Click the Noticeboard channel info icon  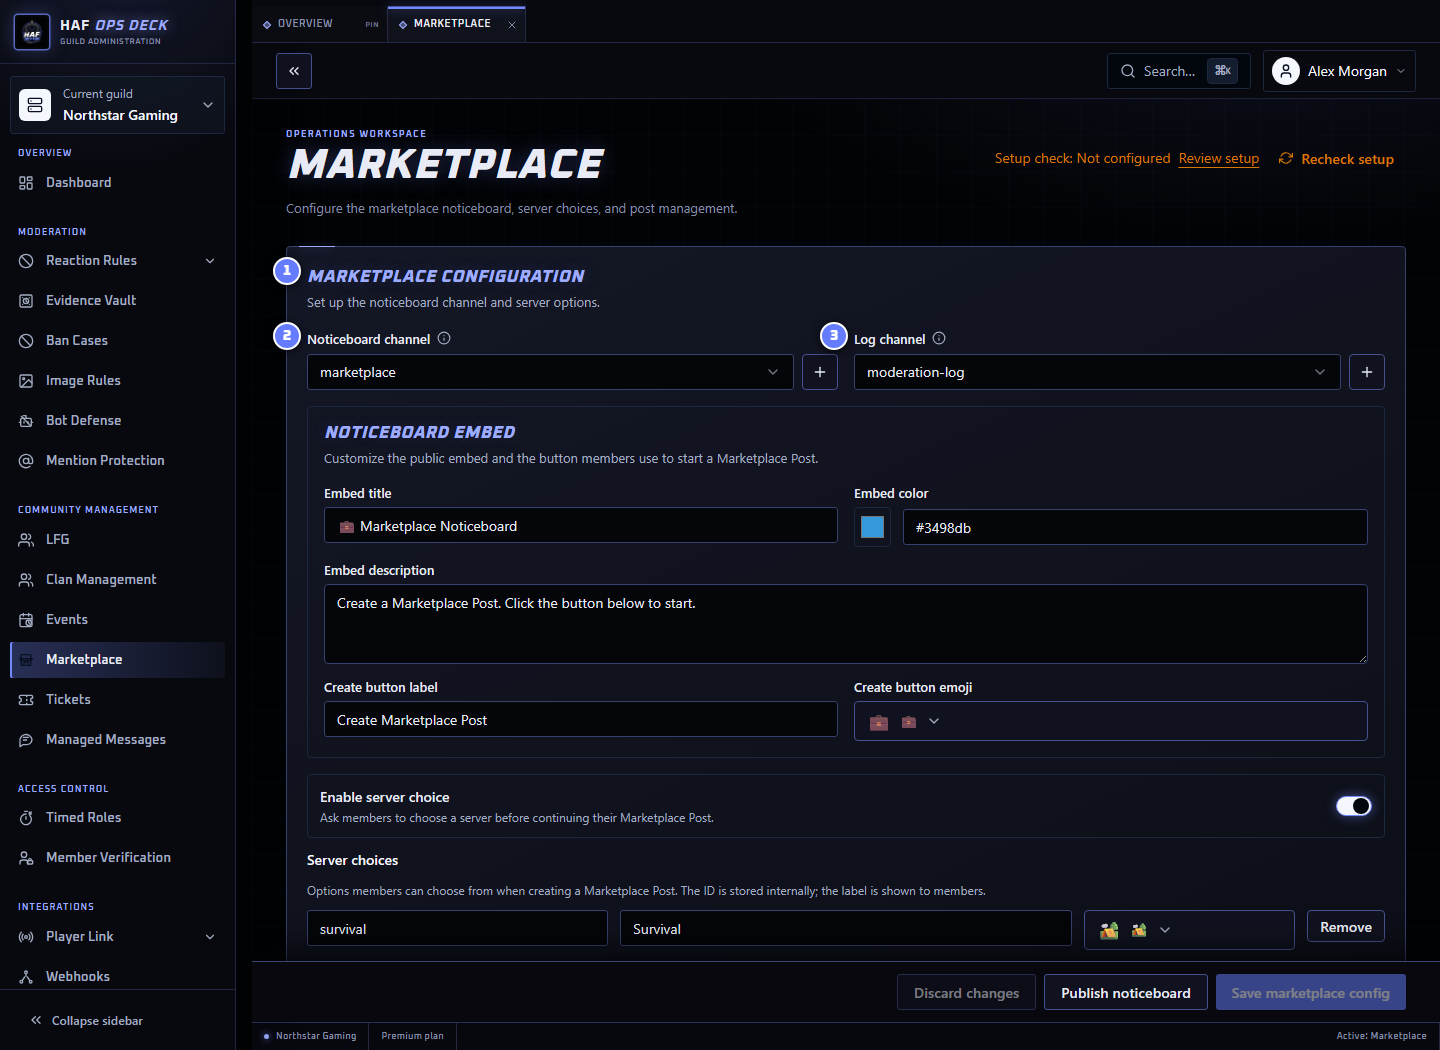click(x=444, y=338)
